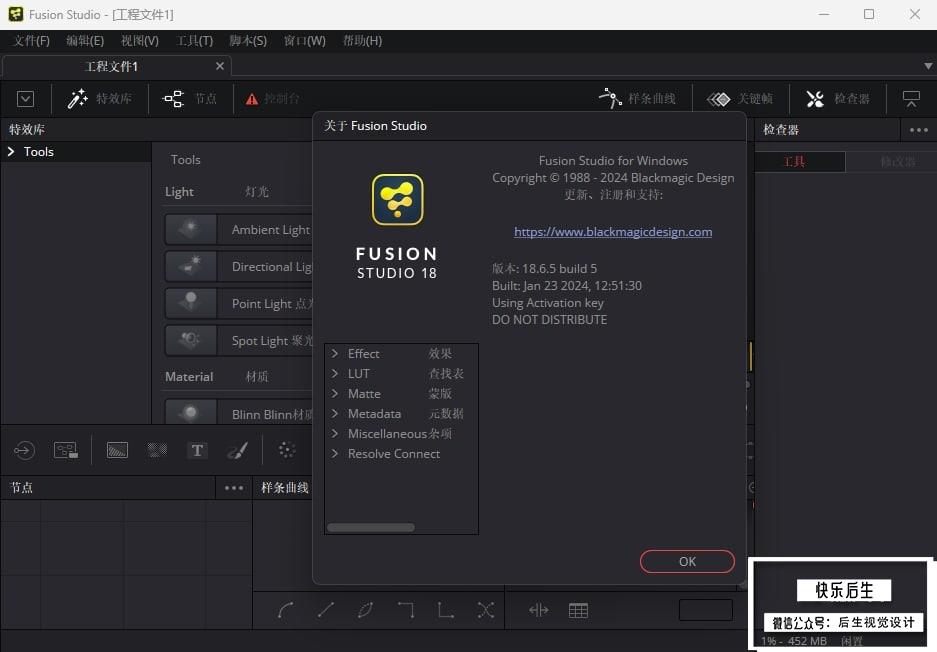The image size is (937, 652).
Task: Click the "Material 材质" section header
Action: point(217,376)
